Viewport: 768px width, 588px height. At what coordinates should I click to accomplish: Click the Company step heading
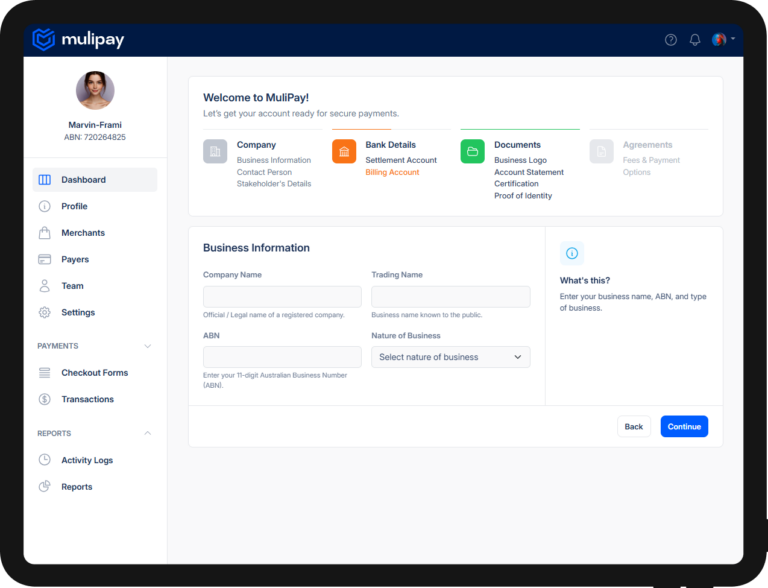tap(256, 145)
